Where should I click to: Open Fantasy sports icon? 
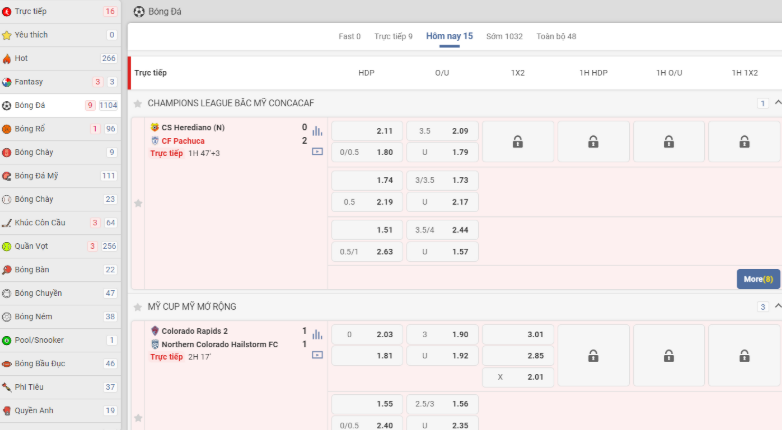(x=6, y=82)
